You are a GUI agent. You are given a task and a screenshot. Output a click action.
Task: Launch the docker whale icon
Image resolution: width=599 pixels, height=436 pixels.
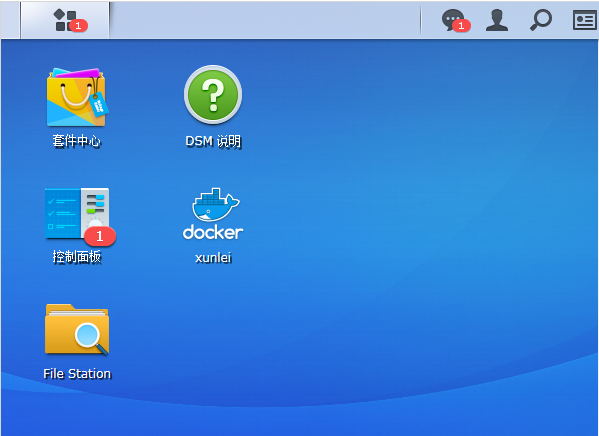point(213,214)
